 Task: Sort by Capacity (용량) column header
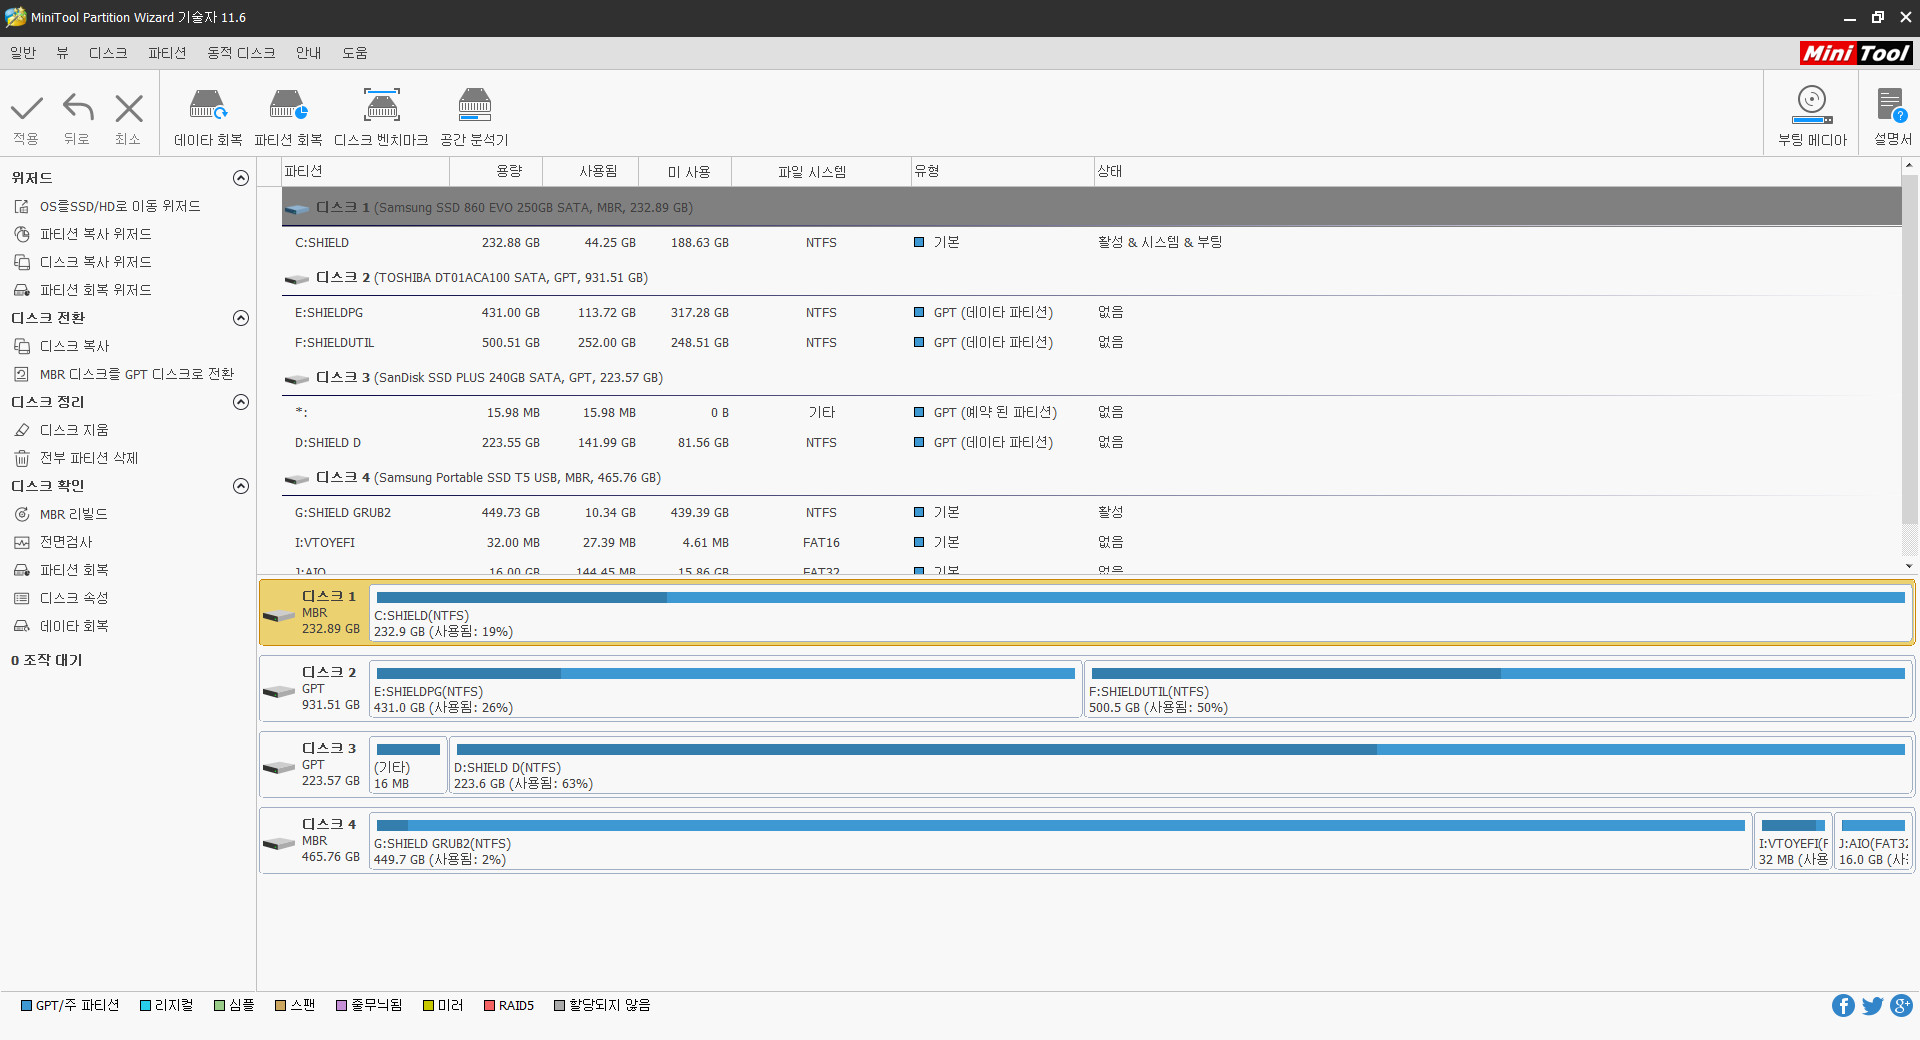[496, 171]
